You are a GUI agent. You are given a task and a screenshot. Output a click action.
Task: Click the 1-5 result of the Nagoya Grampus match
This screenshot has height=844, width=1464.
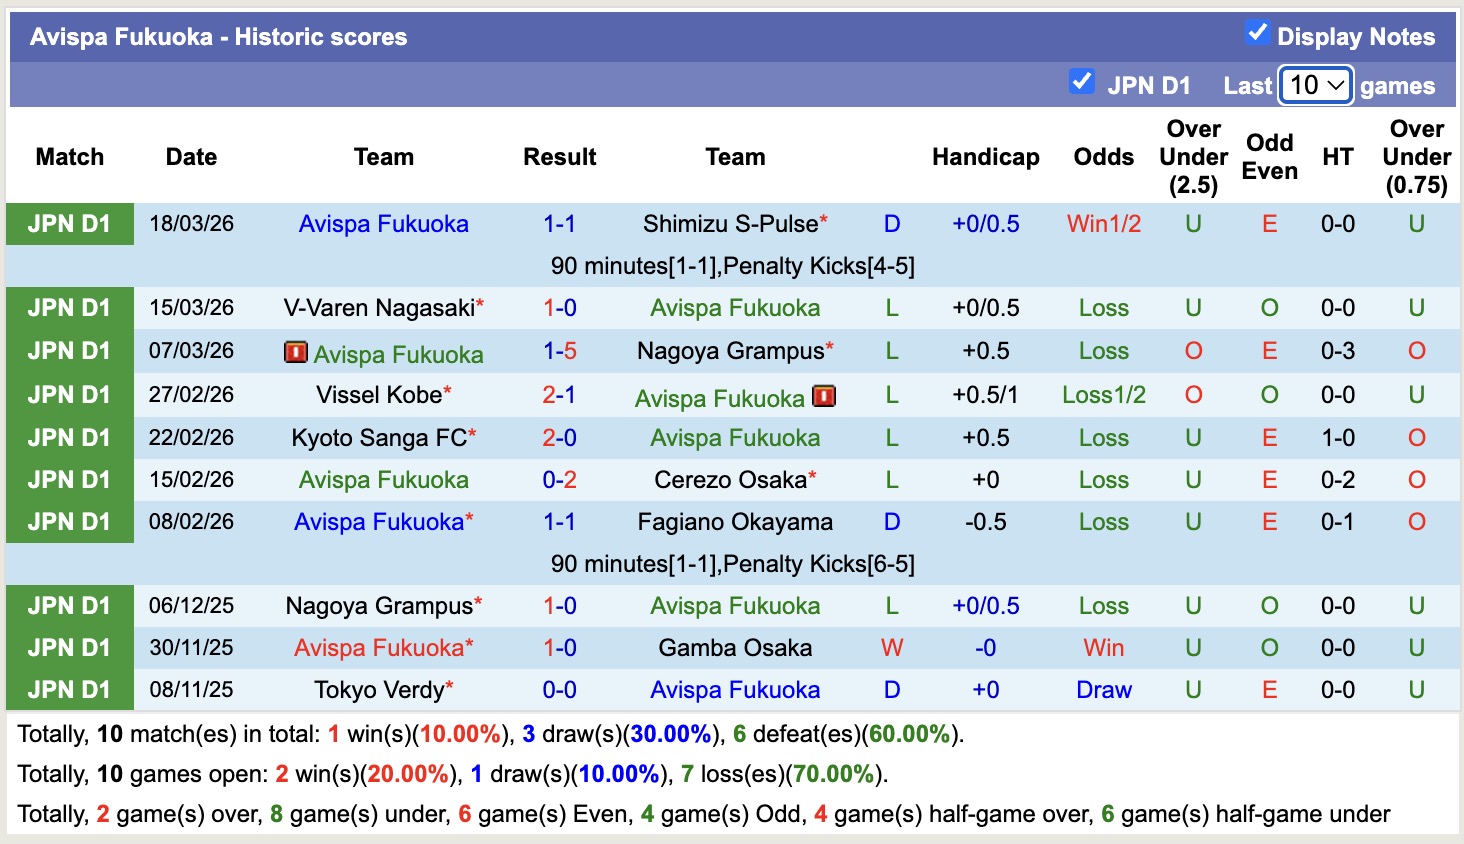pyautogui.click(x=560, y=351)
